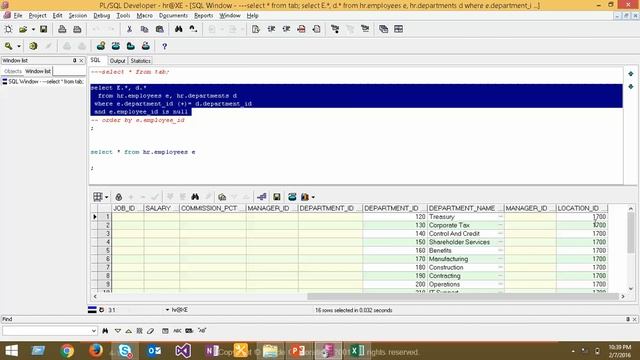Create a new file with New icon
The height and width of the screenshot is (360, 640).
pyautogui.click(x=8, y=29)
